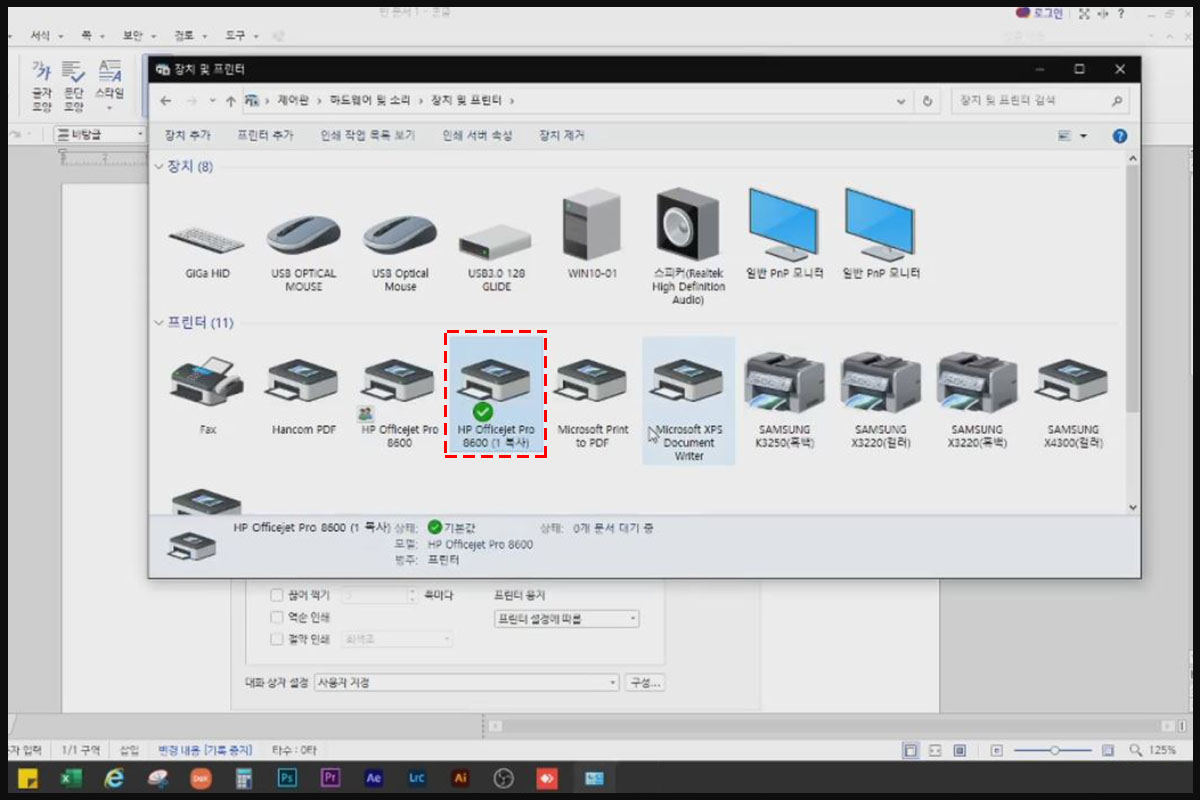Select SAMSUNG X4300(컬러) printer
Screen dimensions: 1200x800
tap(1073, 403)
